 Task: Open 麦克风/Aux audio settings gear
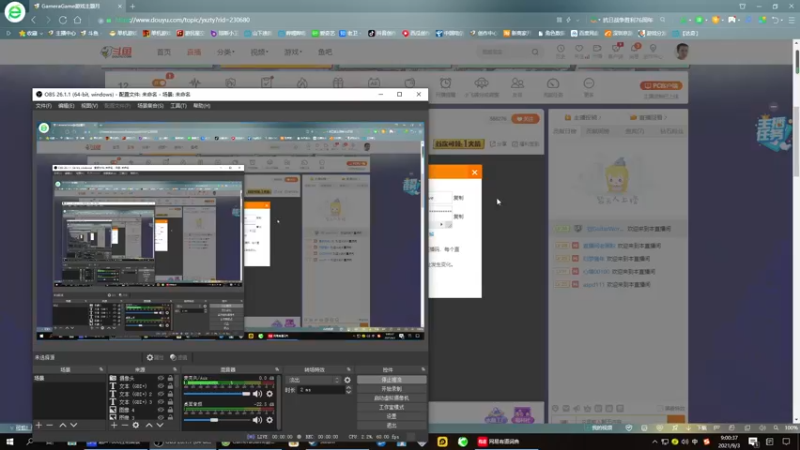[x=269, y=394]
